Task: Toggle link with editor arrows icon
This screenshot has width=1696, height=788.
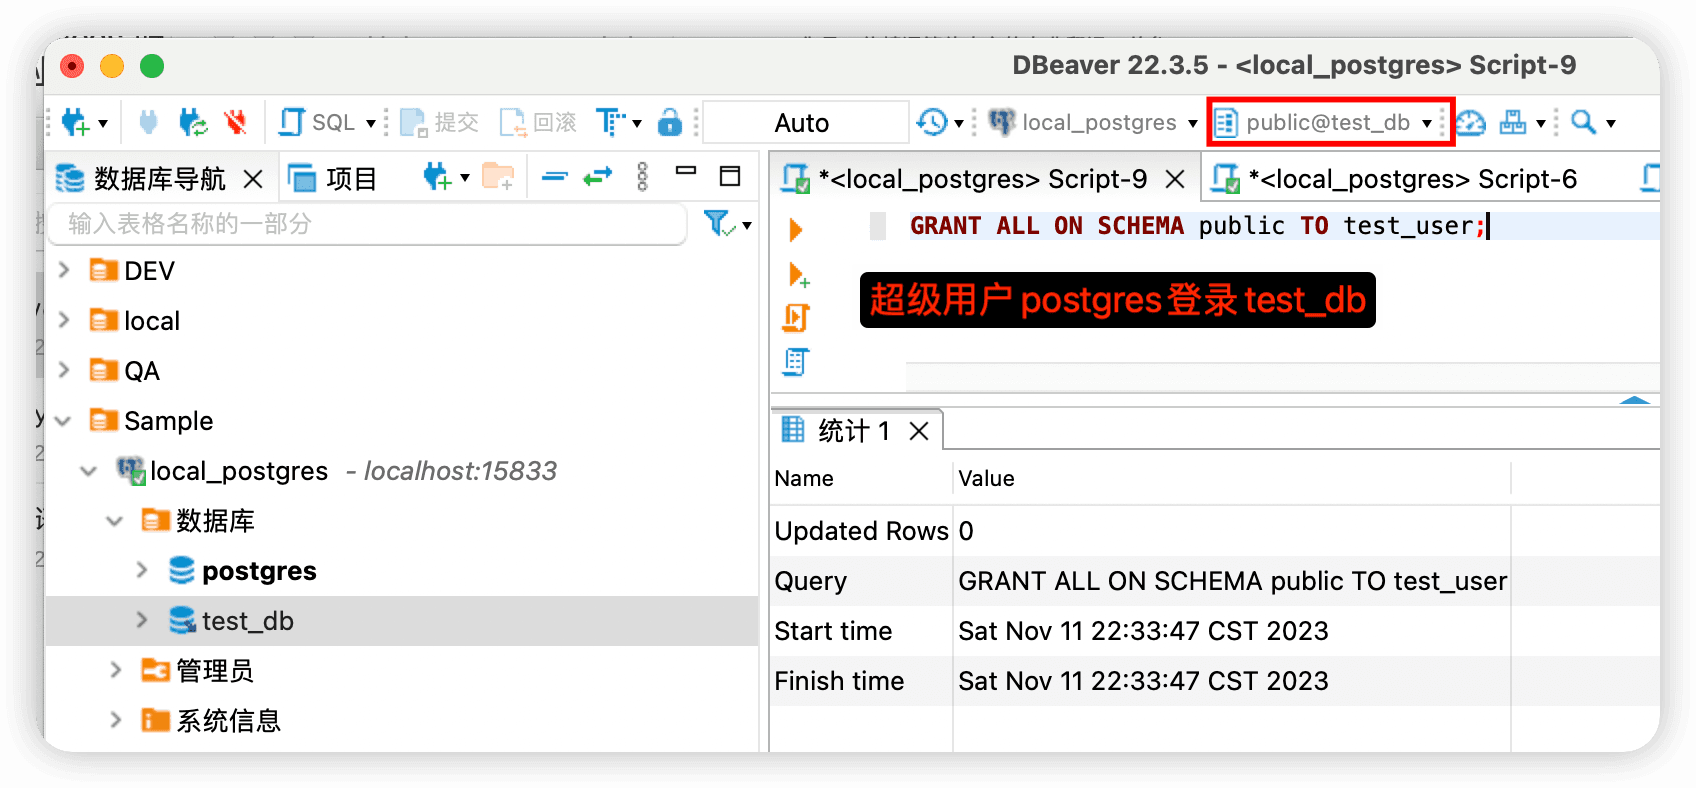Action: (598, 177)
